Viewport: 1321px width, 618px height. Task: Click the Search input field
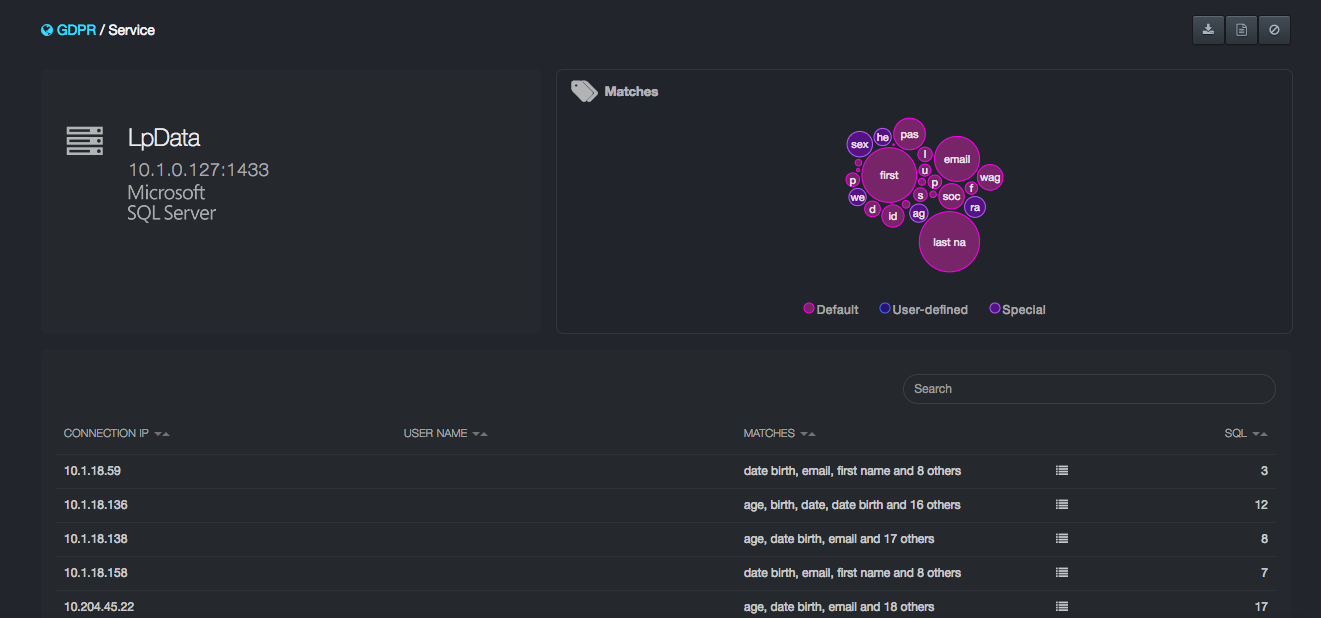1088,388
